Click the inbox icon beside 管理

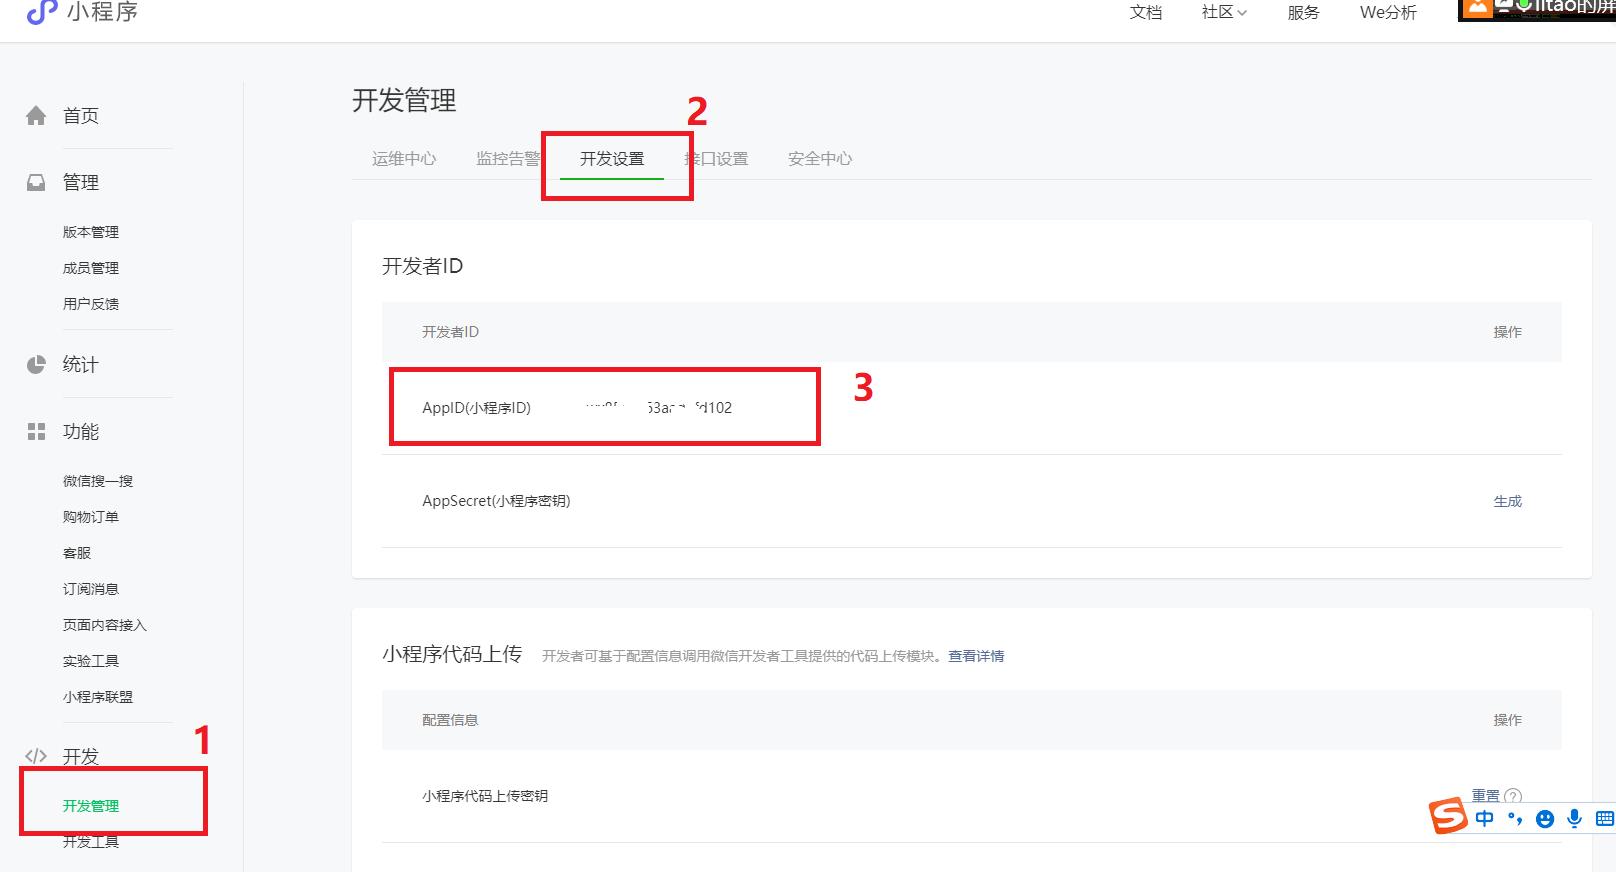point(36,182)
